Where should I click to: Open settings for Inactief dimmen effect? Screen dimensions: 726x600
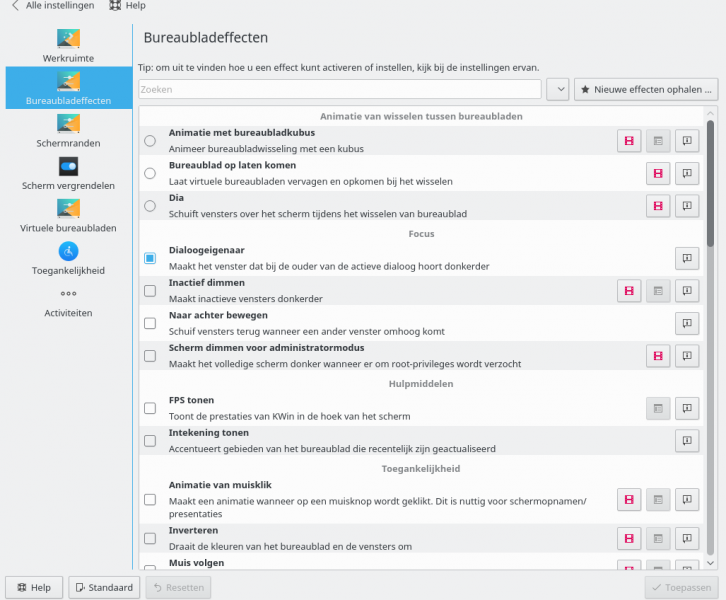click(658, 290)
